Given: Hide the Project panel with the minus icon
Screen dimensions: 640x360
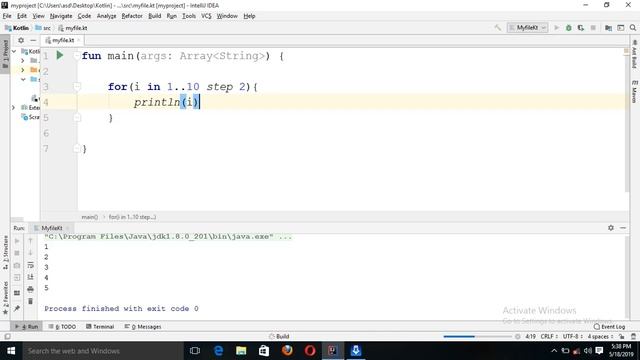Looking at the screenshot, I should click(33, 40).
